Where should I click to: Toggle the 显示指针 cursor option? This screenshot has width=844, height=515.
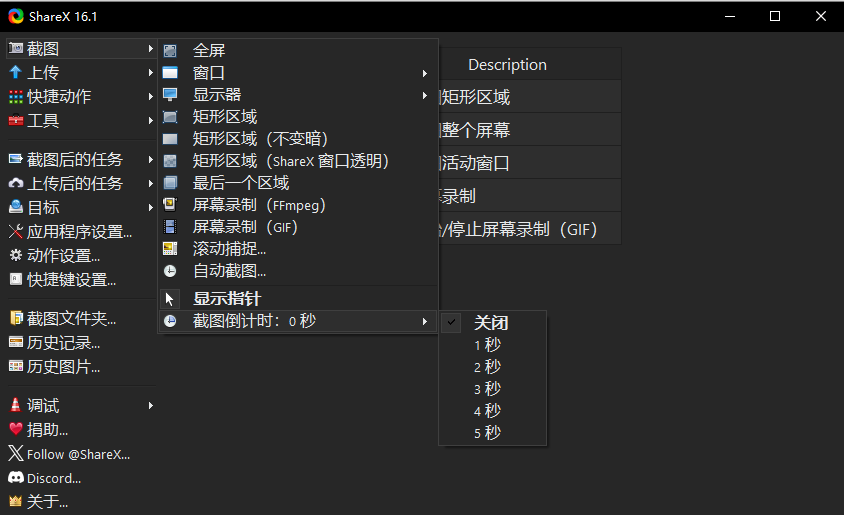[299, 299]
